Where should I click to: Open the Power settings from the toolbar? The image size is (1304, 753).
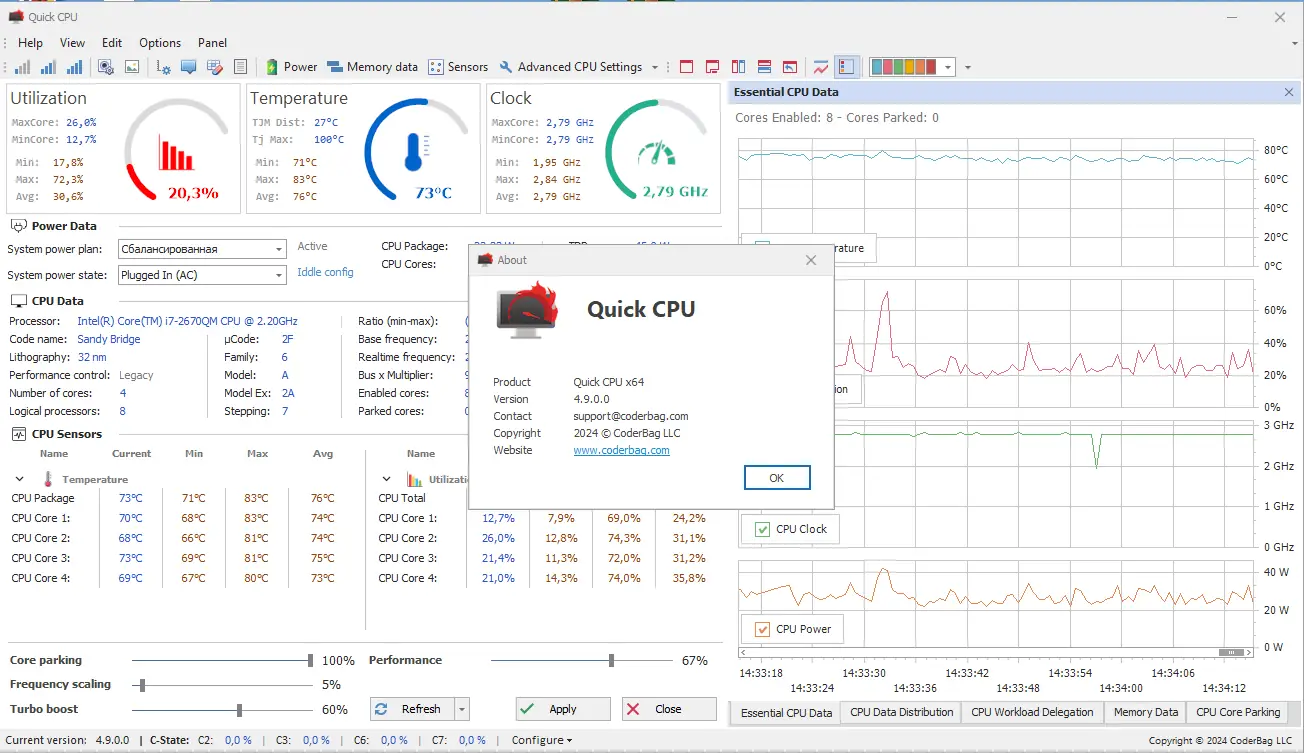click(291, 67)
